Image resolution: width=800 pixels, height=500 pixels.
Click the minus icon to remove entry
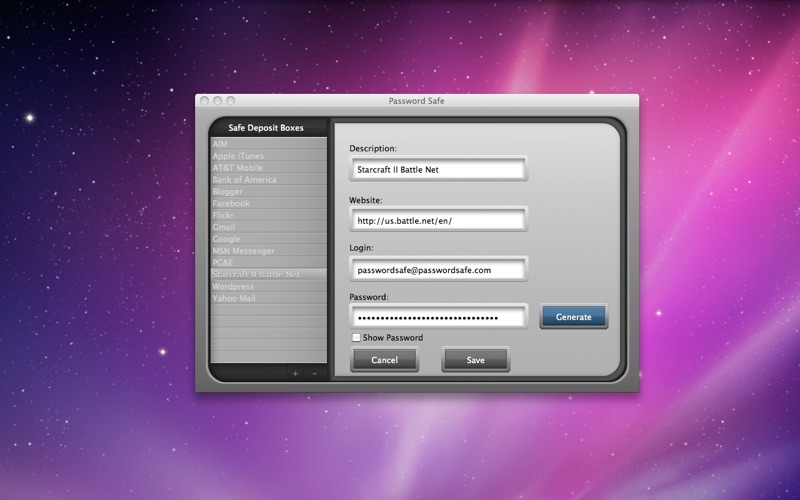314,373
